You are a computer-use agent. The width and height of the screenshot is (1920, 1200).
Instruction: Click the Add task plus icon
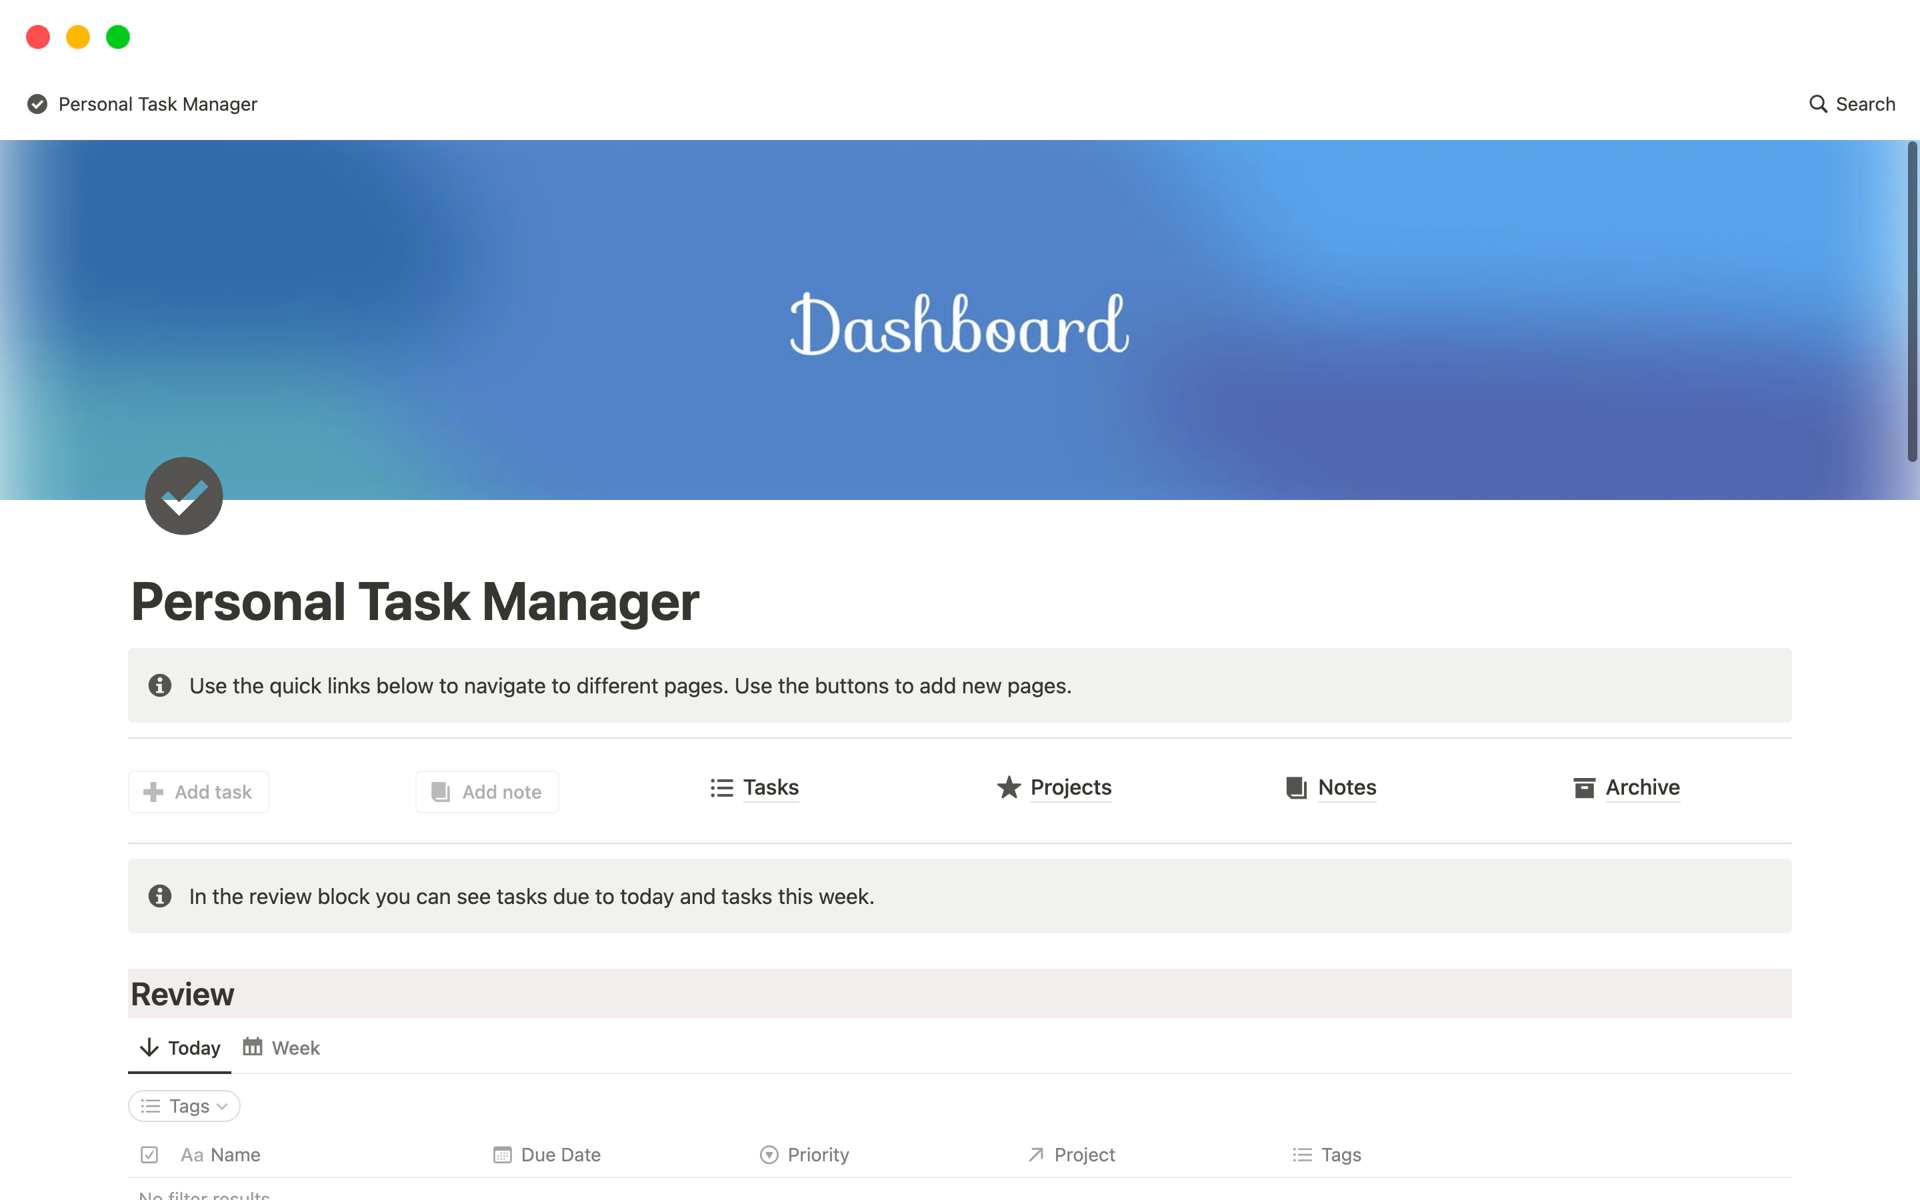(153, 791)
